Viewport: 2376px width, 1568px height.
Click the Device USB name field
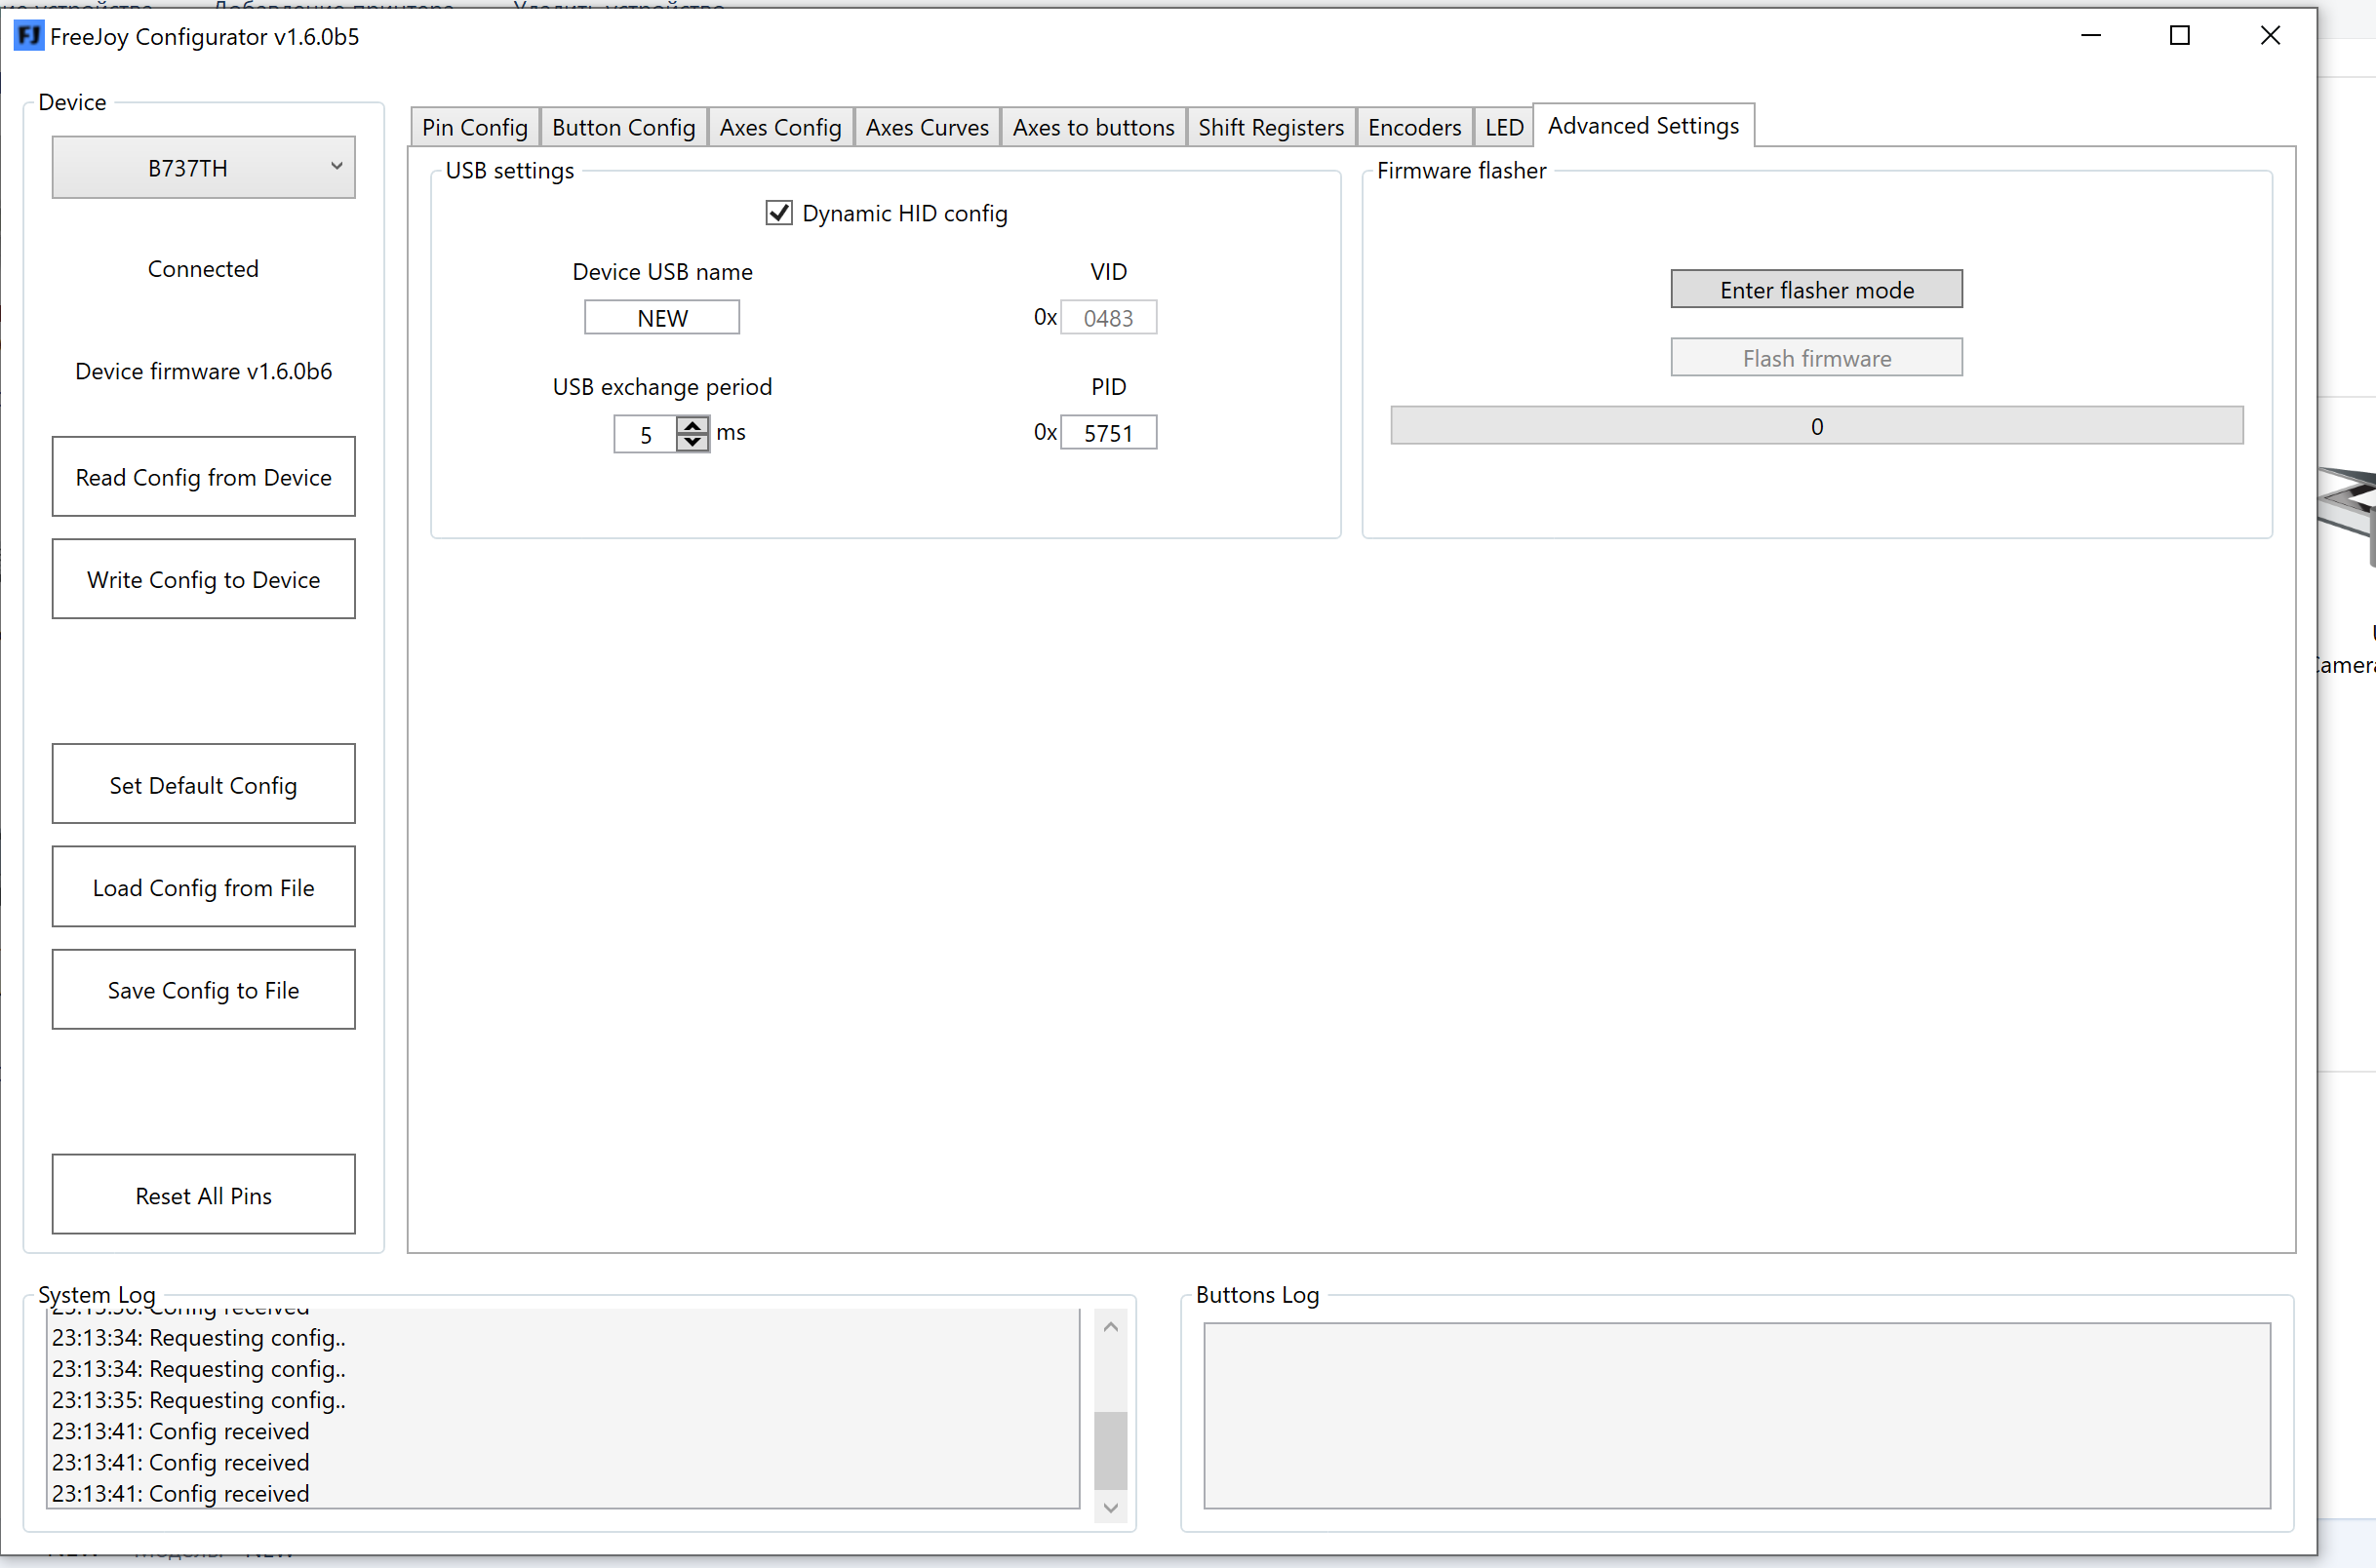click(x=662, y=317)
